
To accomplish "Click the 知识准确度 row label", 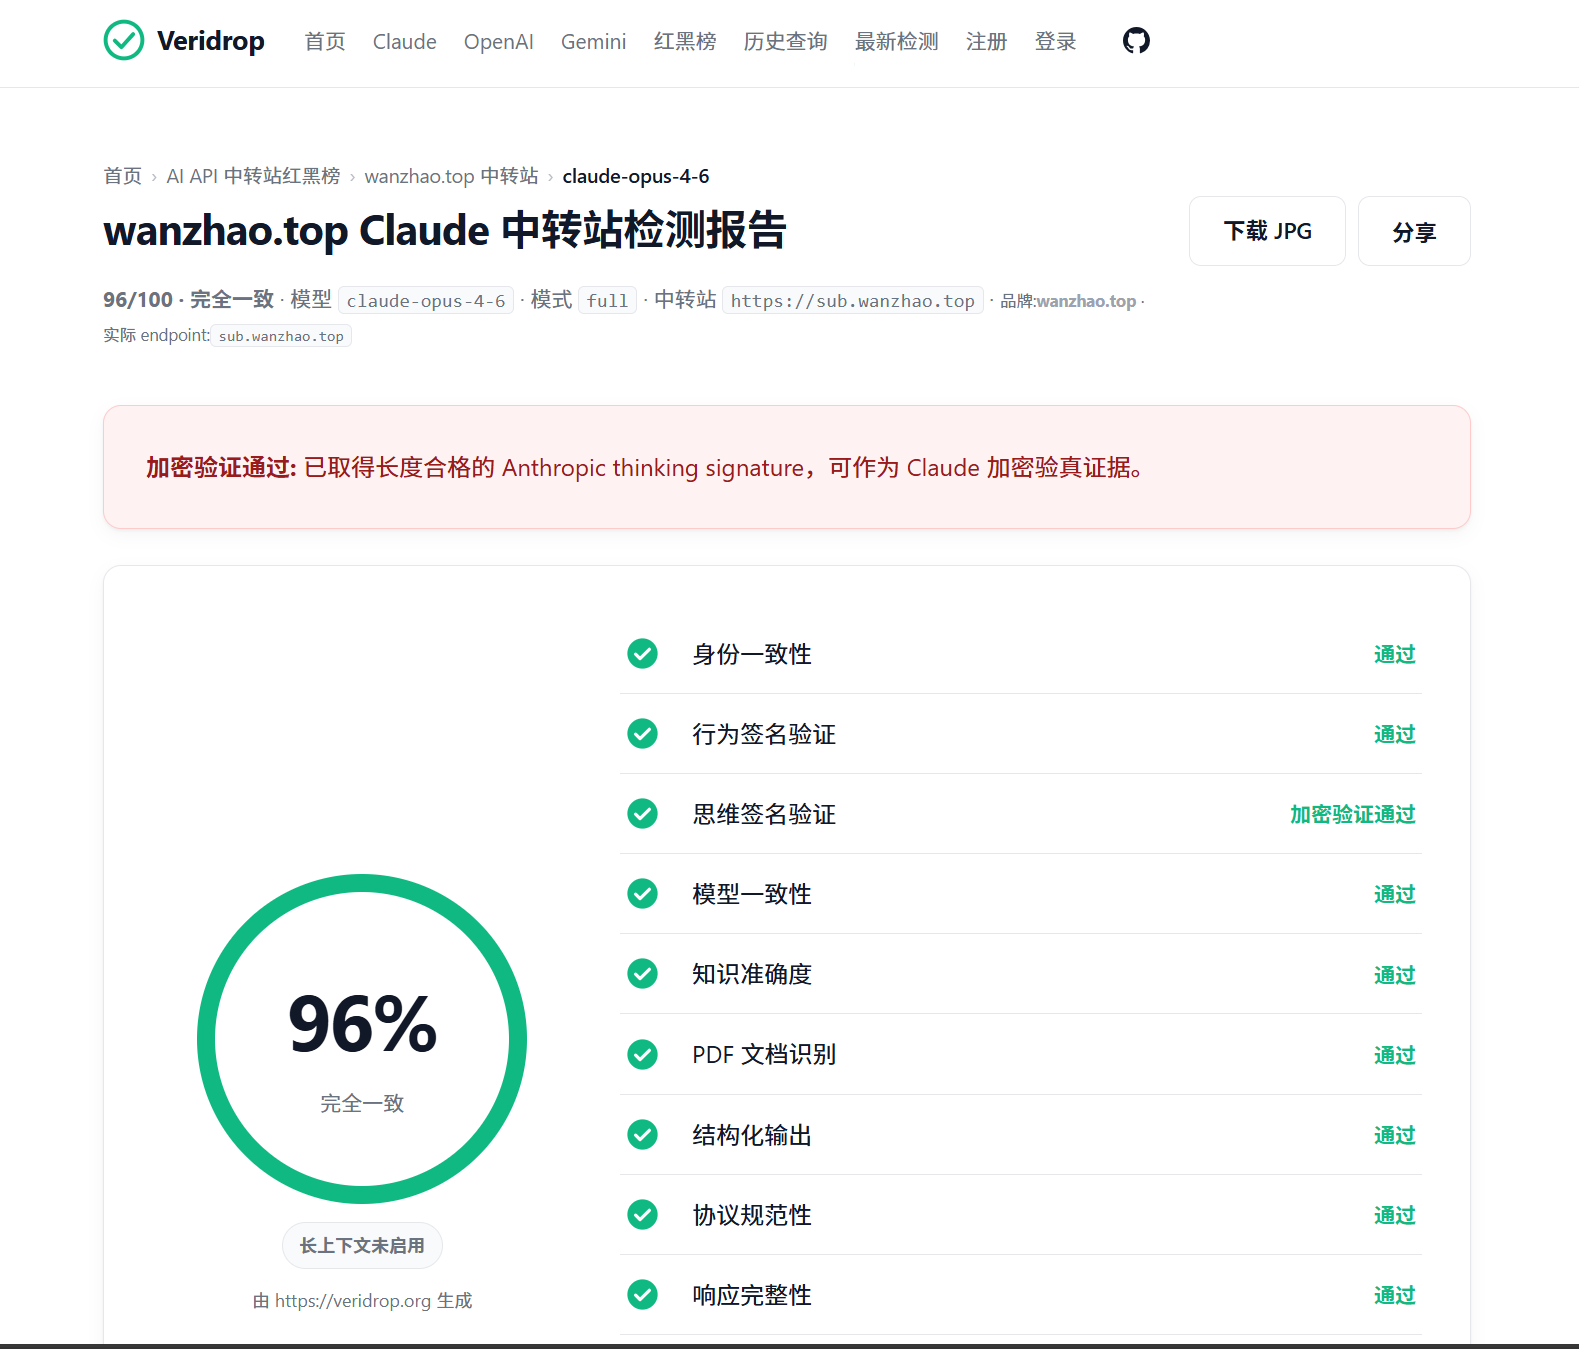I will point(752,974).
